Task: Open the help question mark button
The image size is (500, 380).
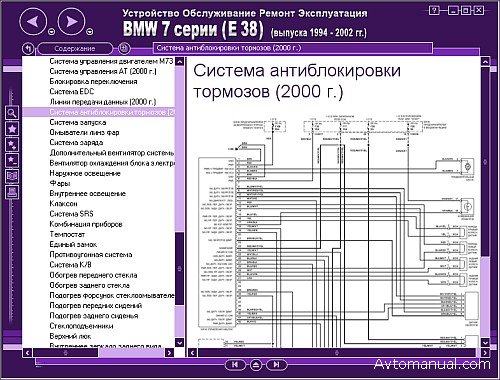Action: pyautogui.click(x=434, y=10)
